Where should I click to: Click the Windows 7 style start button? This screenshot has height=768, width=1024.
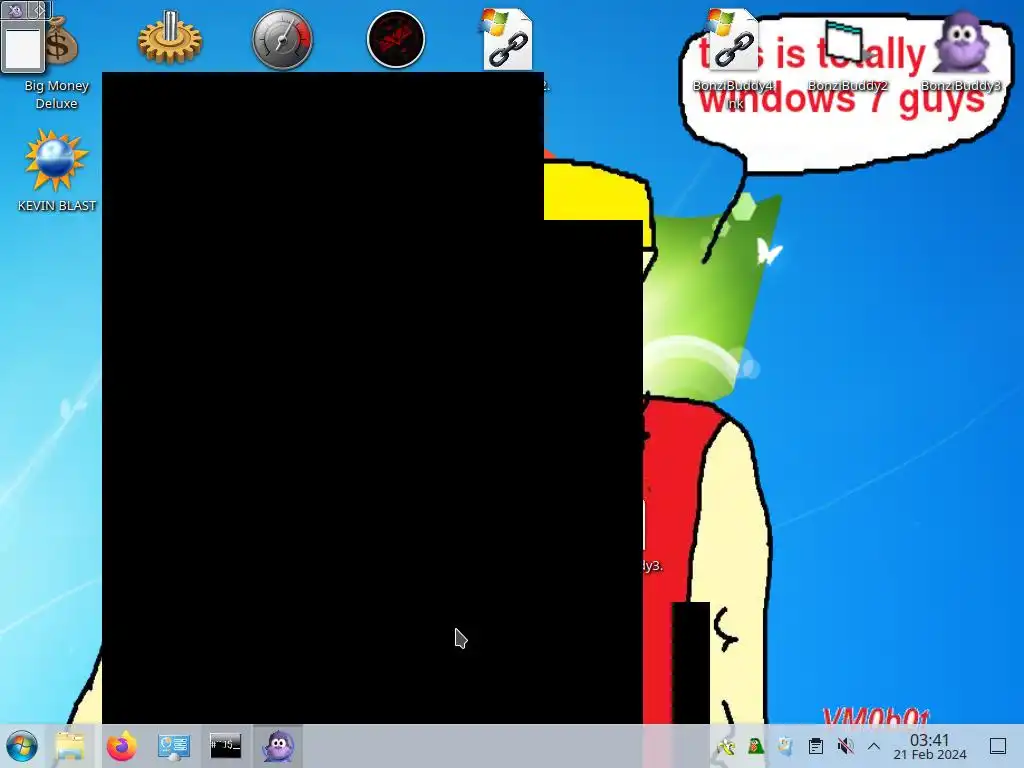coord(22,746)
